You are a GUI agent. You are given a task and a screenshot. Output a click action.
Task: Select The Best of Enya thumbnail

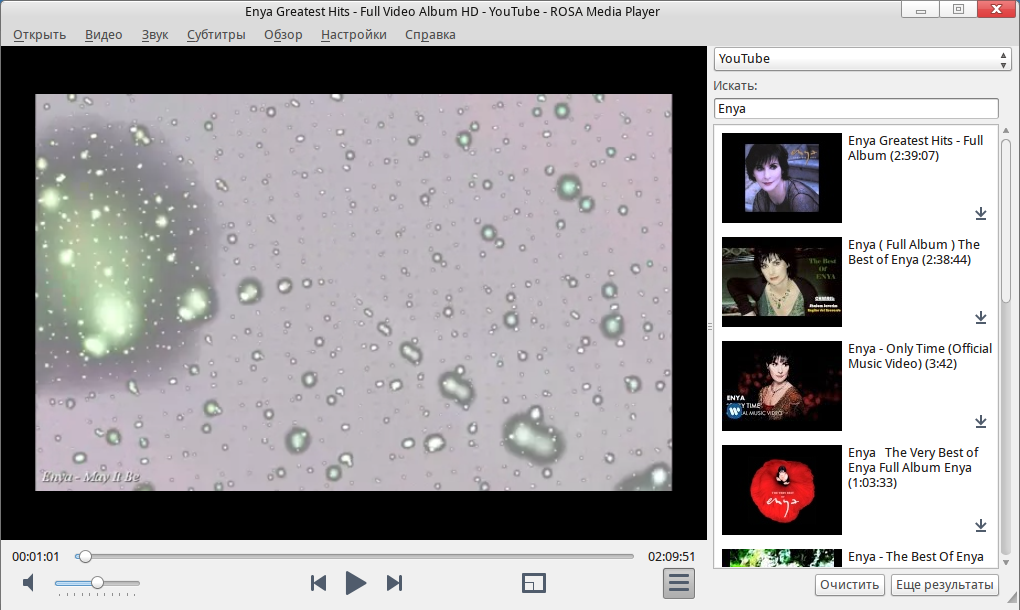[782, 282]
